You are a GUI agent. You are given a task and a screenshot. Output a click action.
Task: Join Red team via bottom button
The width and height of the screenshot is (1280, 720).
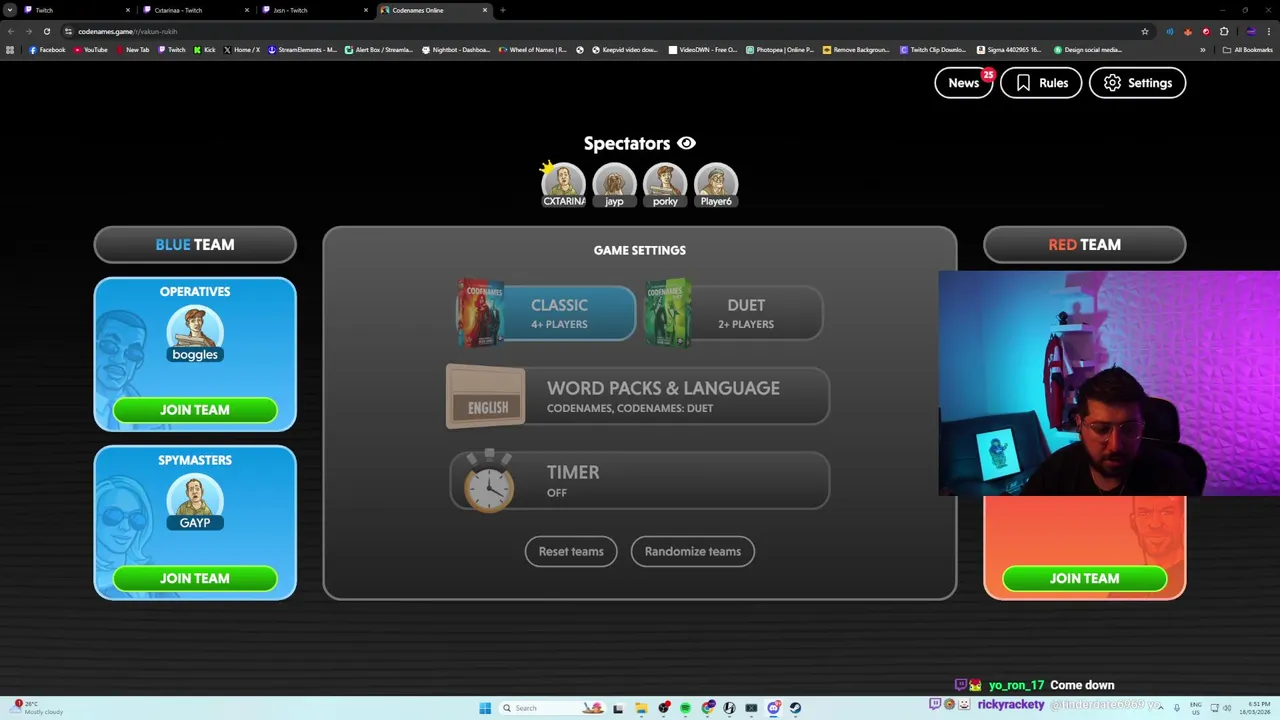click(1085, 578)
